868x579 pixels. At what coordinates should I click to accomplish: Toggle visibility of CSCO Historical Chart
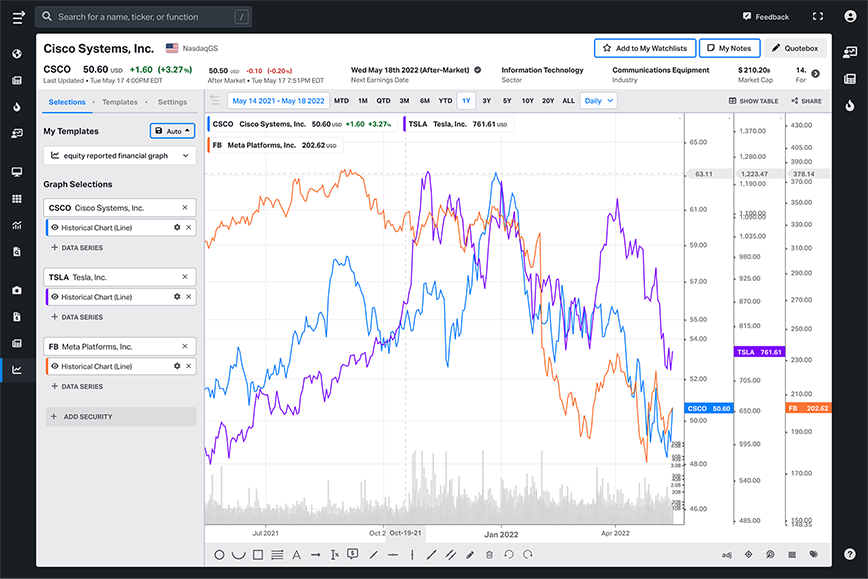pos(55,228)
